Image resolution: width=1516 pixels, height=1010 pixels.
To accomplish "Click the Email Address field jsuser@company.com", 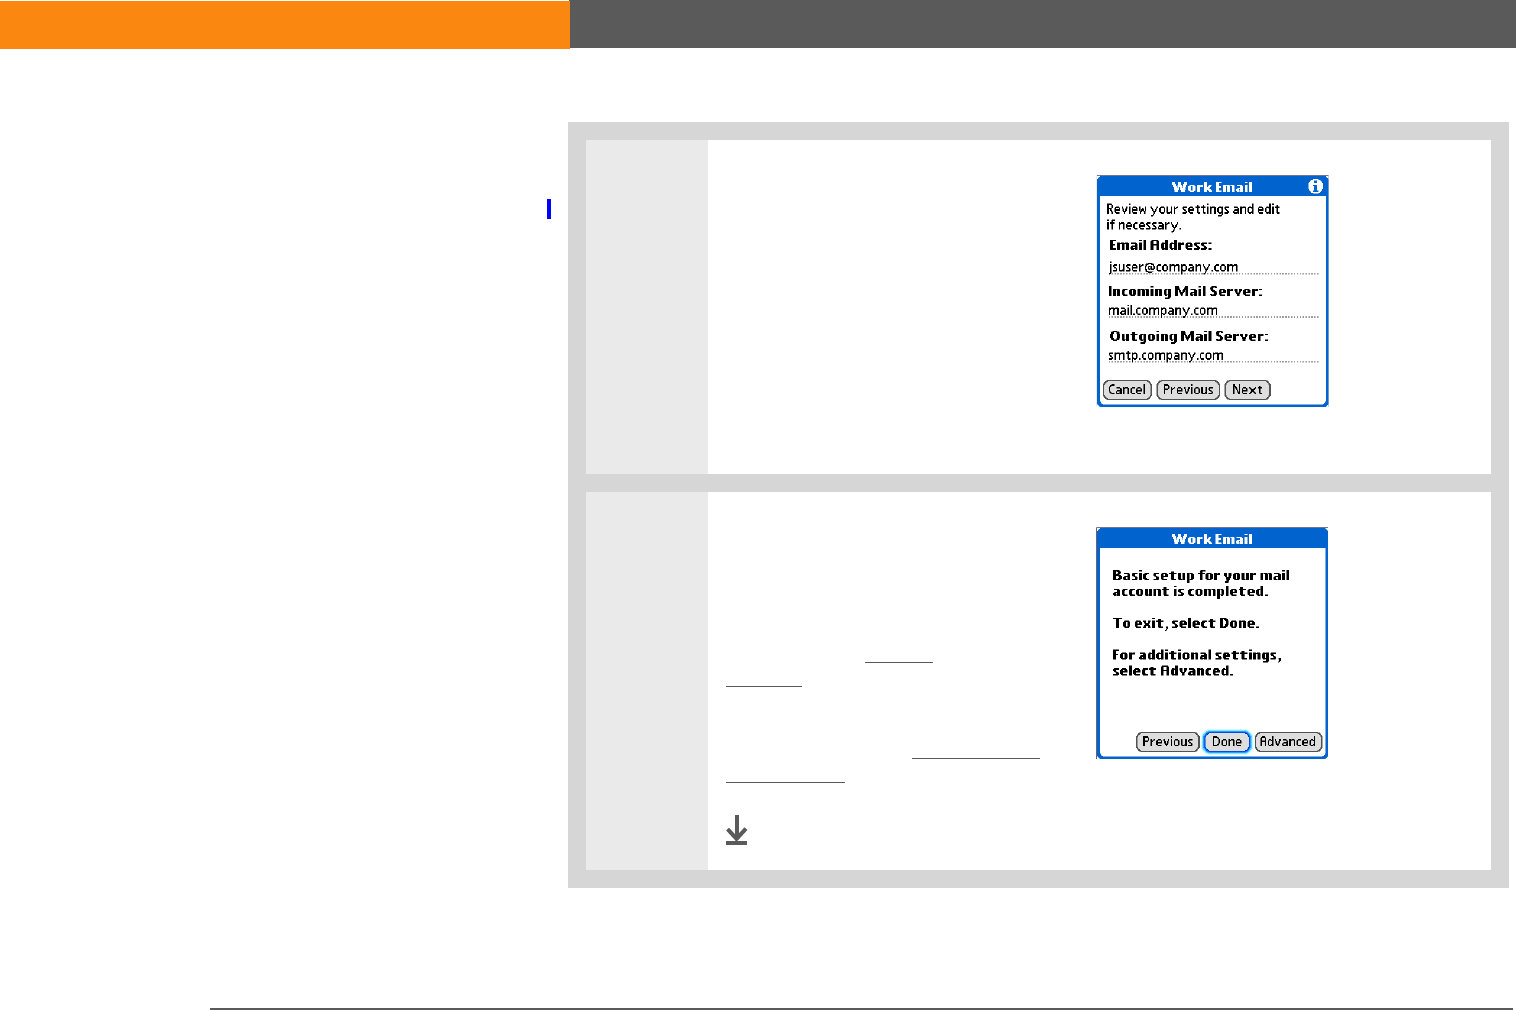I will click(1212, 267).
